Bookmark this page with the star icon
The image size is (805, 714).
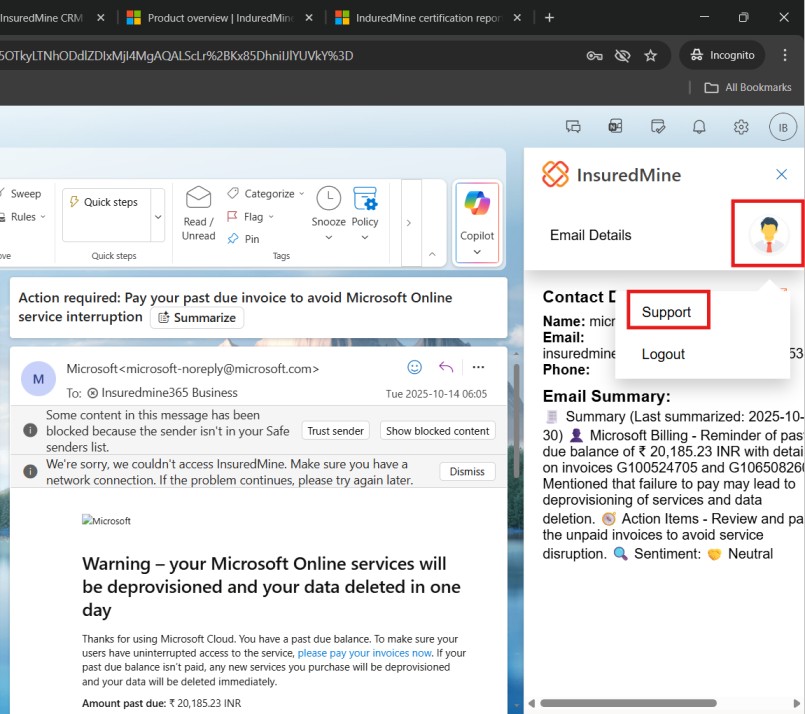pos(651,55)
